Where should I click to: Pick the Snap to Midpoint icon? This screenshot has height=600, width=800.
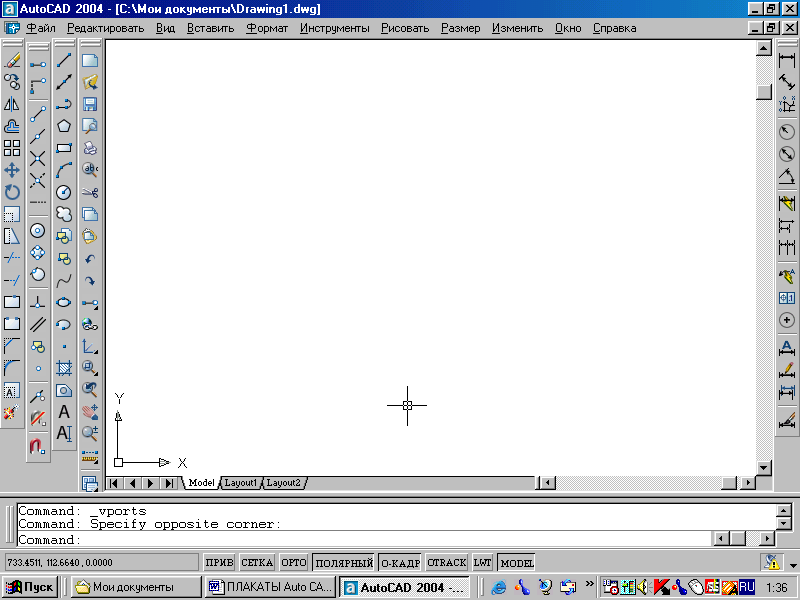pos(38,136)
